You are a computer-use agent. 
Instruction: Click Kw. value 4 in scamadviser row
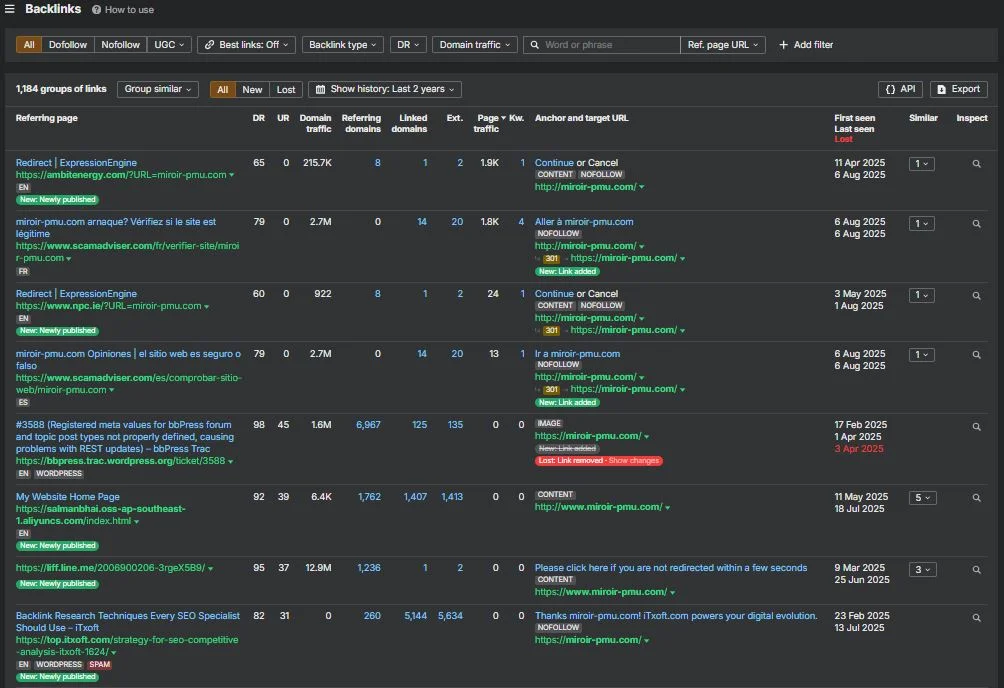point(521,222)
